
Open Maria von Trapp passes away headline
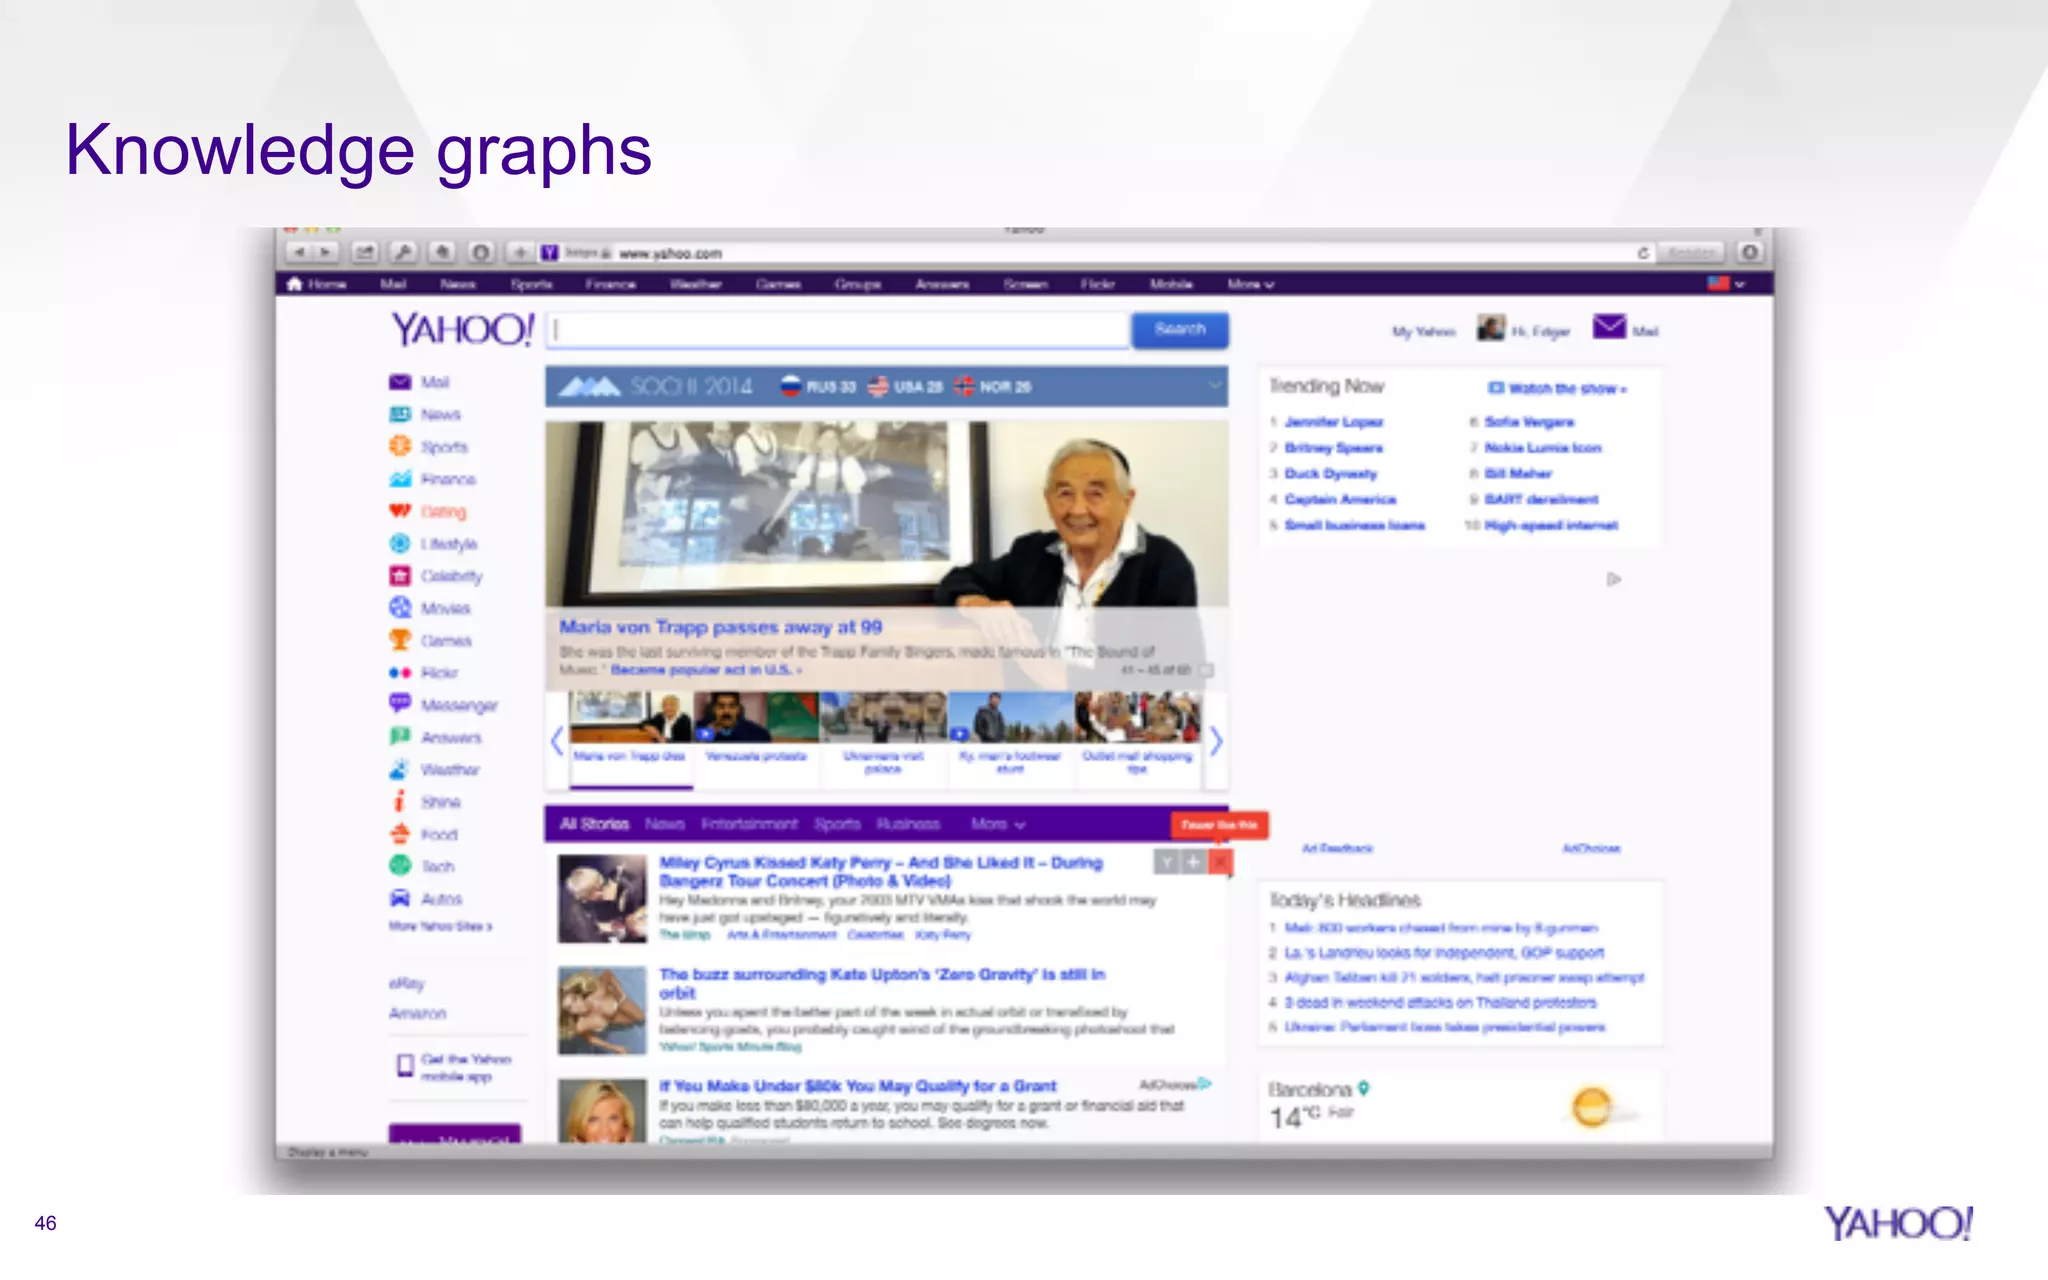pyautogui.click(x=720, y=627)
